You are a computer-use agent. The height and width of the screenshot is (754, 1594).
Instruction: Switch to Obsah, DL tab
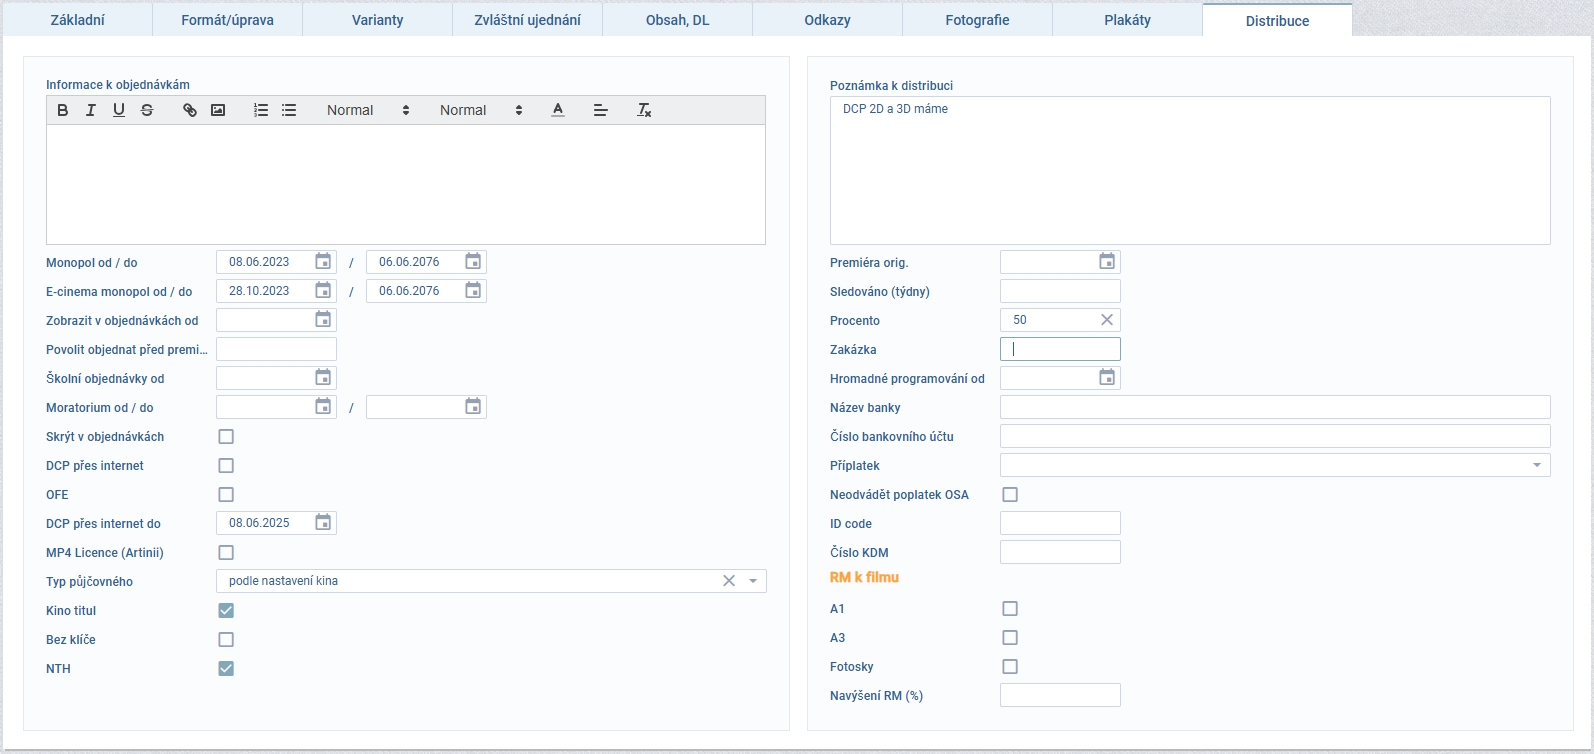pos(677,20)
